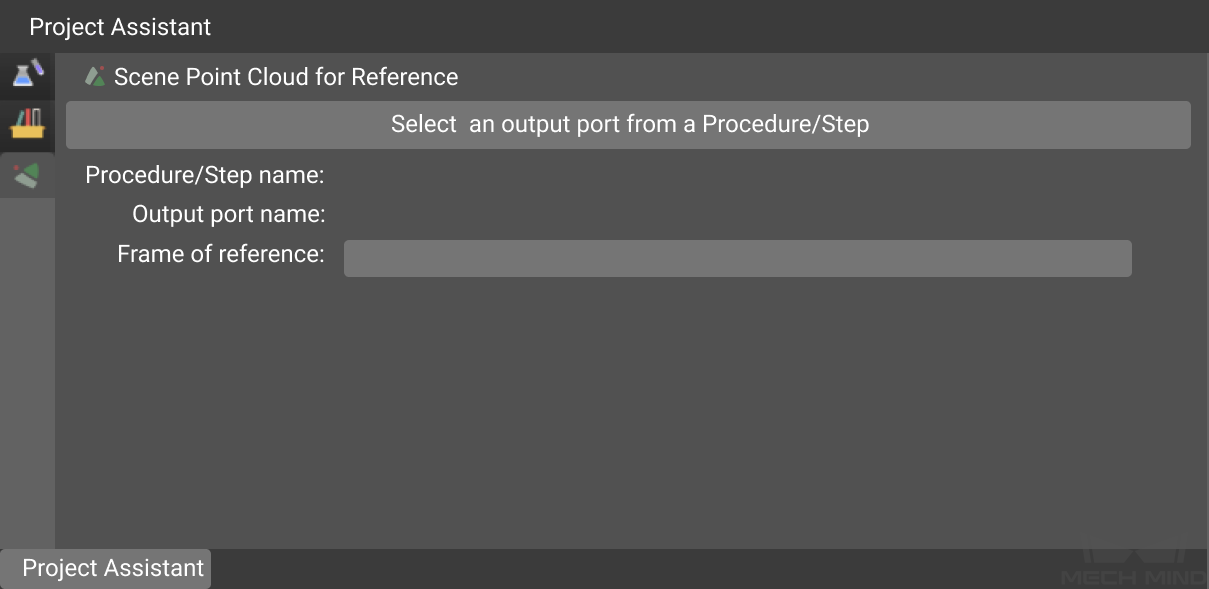Open the Frame of reference dropdown
Screen dimensions: 1209x589
[737, 258]
